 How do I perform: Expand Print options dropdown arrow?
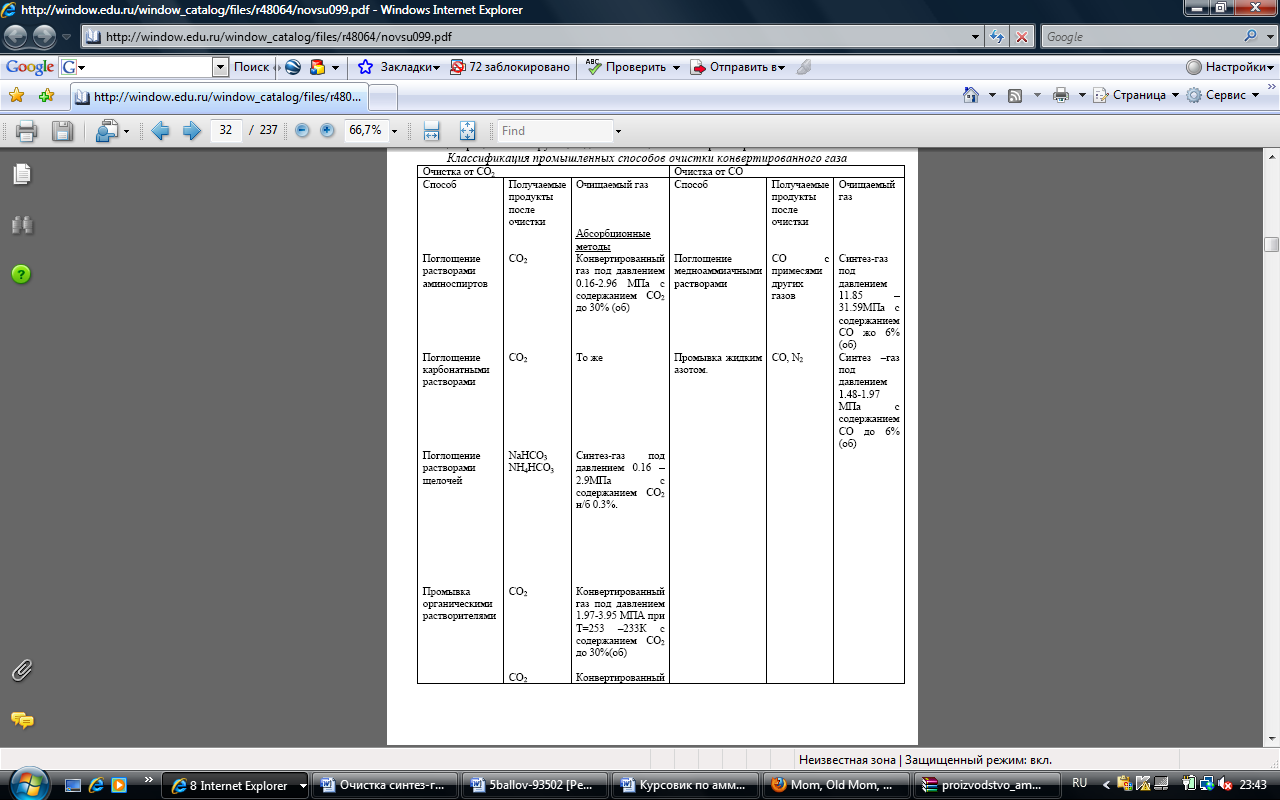pos(1082,95)
